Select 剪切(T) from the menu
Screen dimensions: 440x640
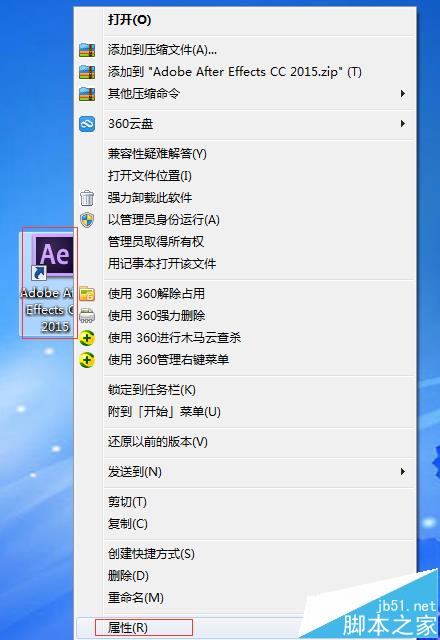(245, 502)
